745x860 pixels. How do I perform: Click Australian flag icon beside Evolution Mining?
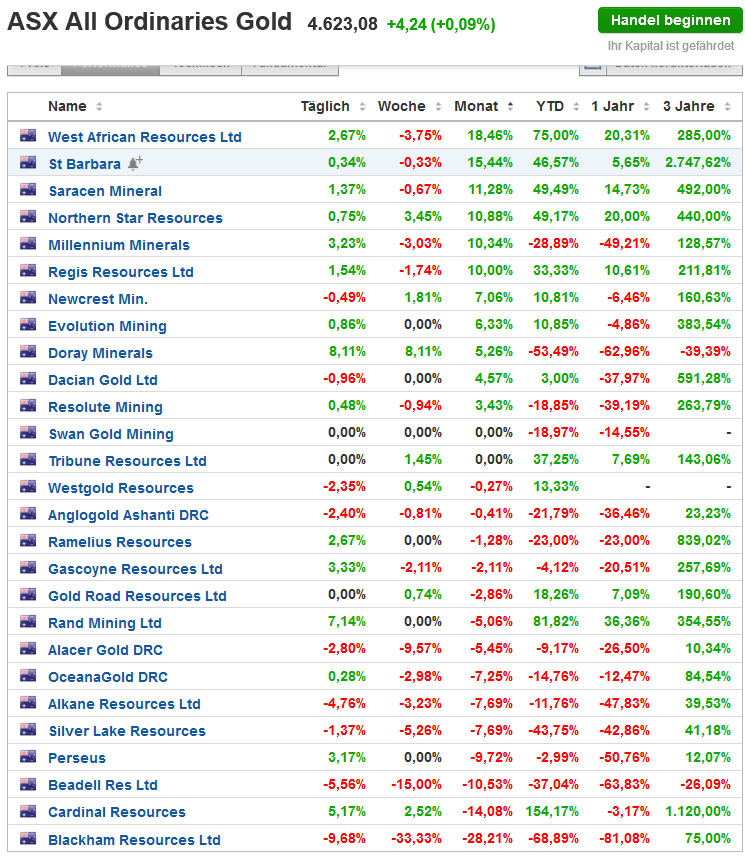click(x=28, y=325)
